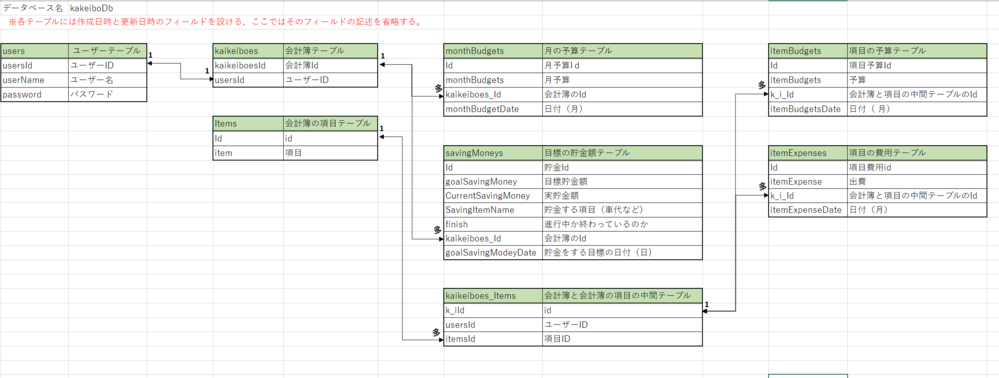
Task: Click the ユーザーテーブル header cell
Action: point(108,51)
